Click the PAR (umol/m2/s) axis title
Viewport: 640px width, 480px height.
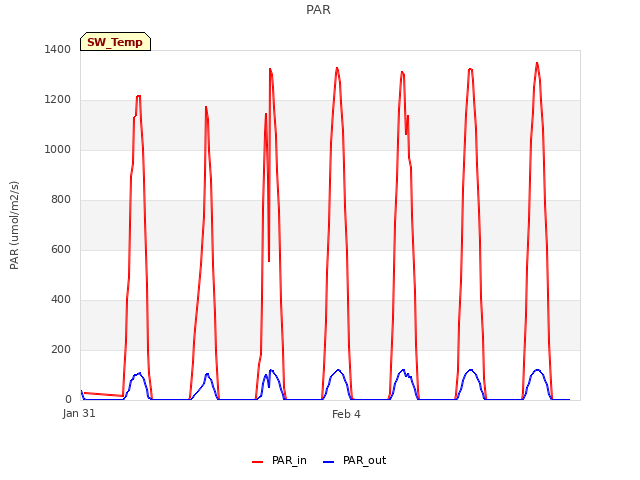pos(14,225)
